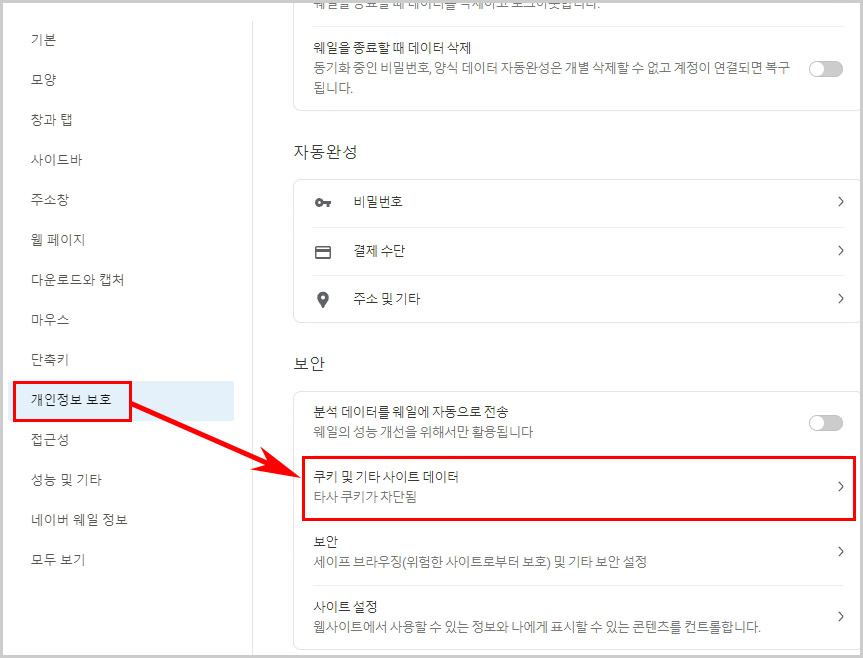This screenshot has width=863, height=658.
Task: Go to 주소창 settings
Action: pyautogui.click(x=50, y=200)
